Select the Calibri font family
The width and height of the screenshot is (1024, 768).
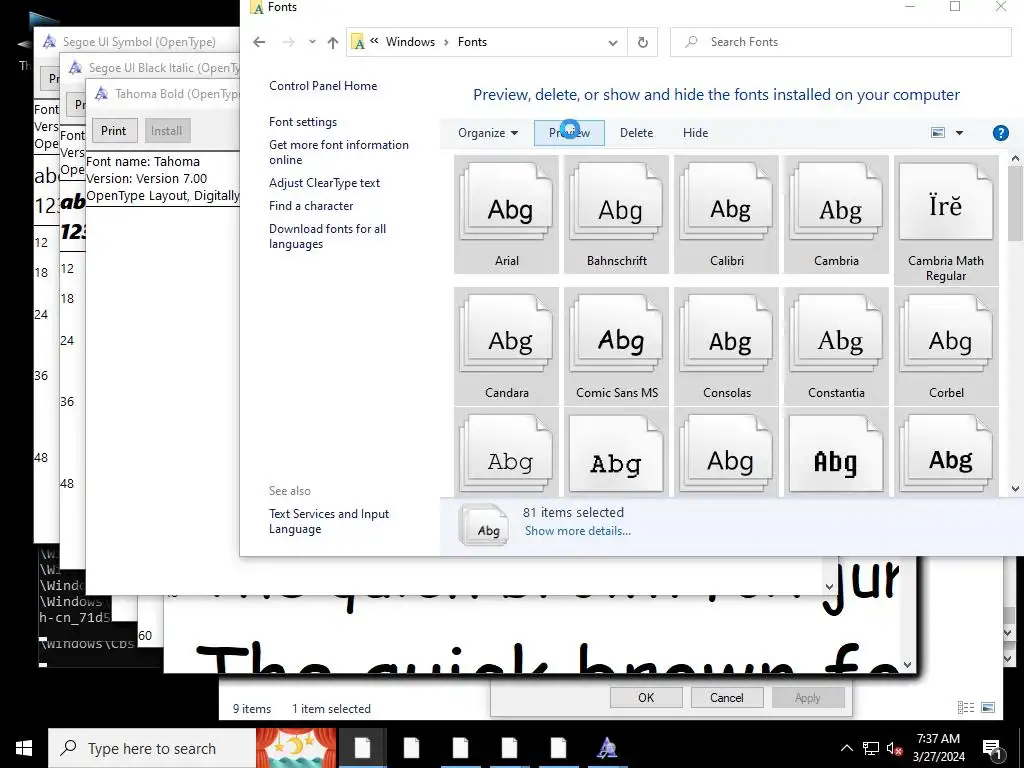(x=726, y=214)
